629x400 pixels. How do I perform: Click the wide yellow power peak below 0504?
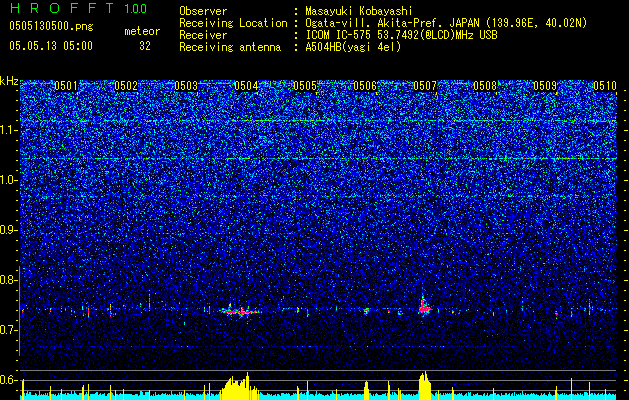pyautogui.click(x=239, y=387)
